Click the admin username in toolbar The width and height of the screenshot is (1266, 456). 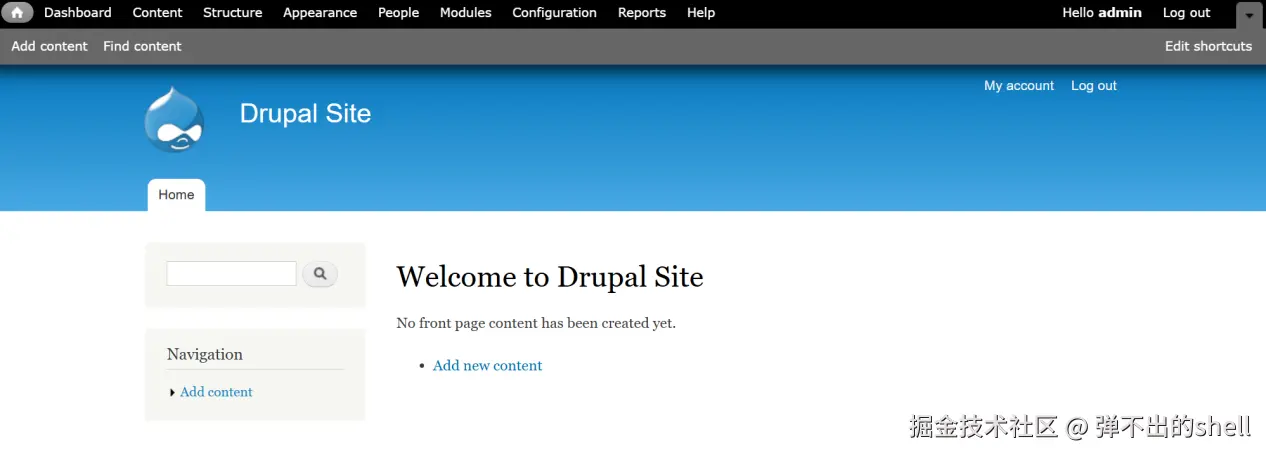1120,13
